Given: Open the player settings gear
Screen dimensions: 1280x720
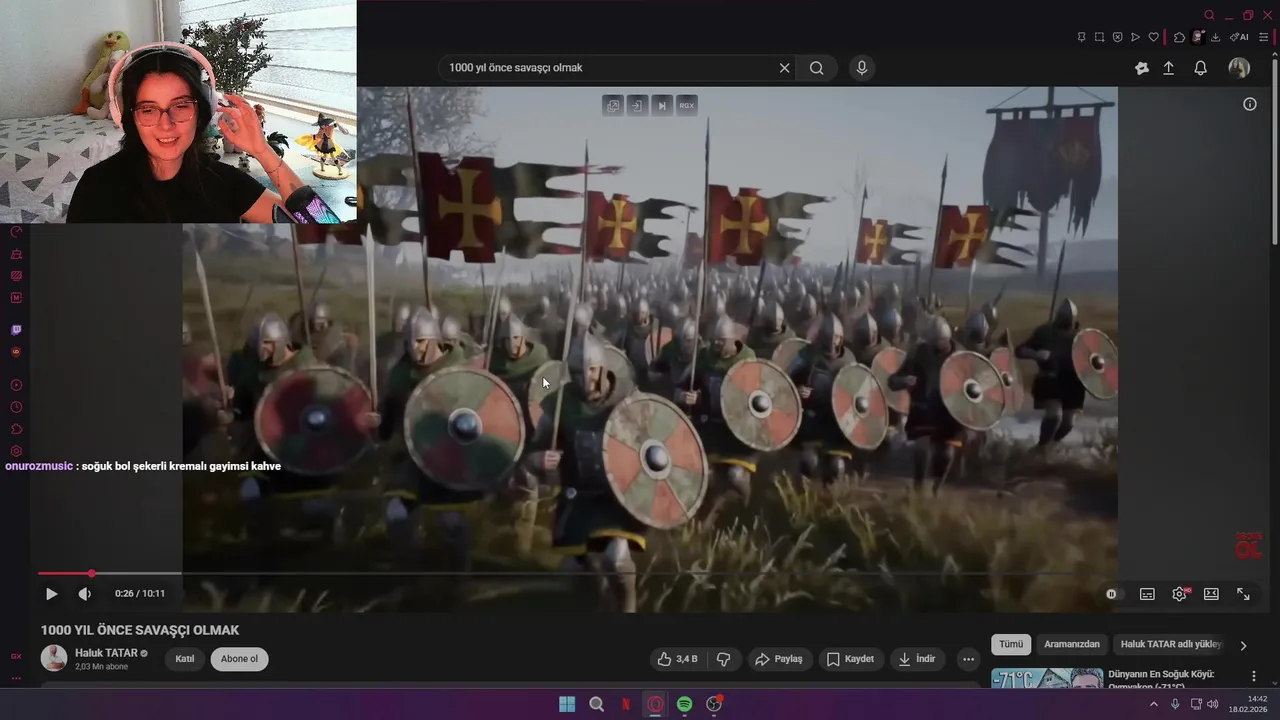Looking at the screenshot, I should point(1180,594).
